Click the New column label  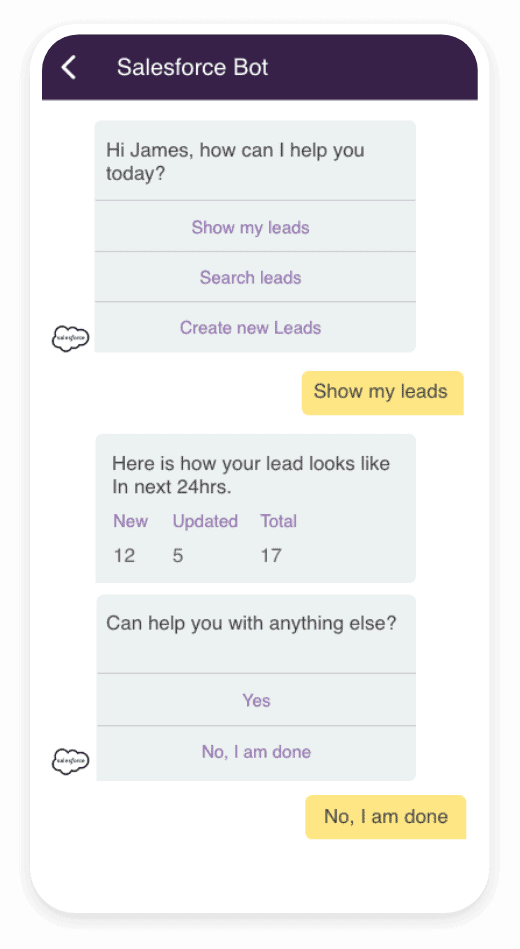[x=130, y=520]
